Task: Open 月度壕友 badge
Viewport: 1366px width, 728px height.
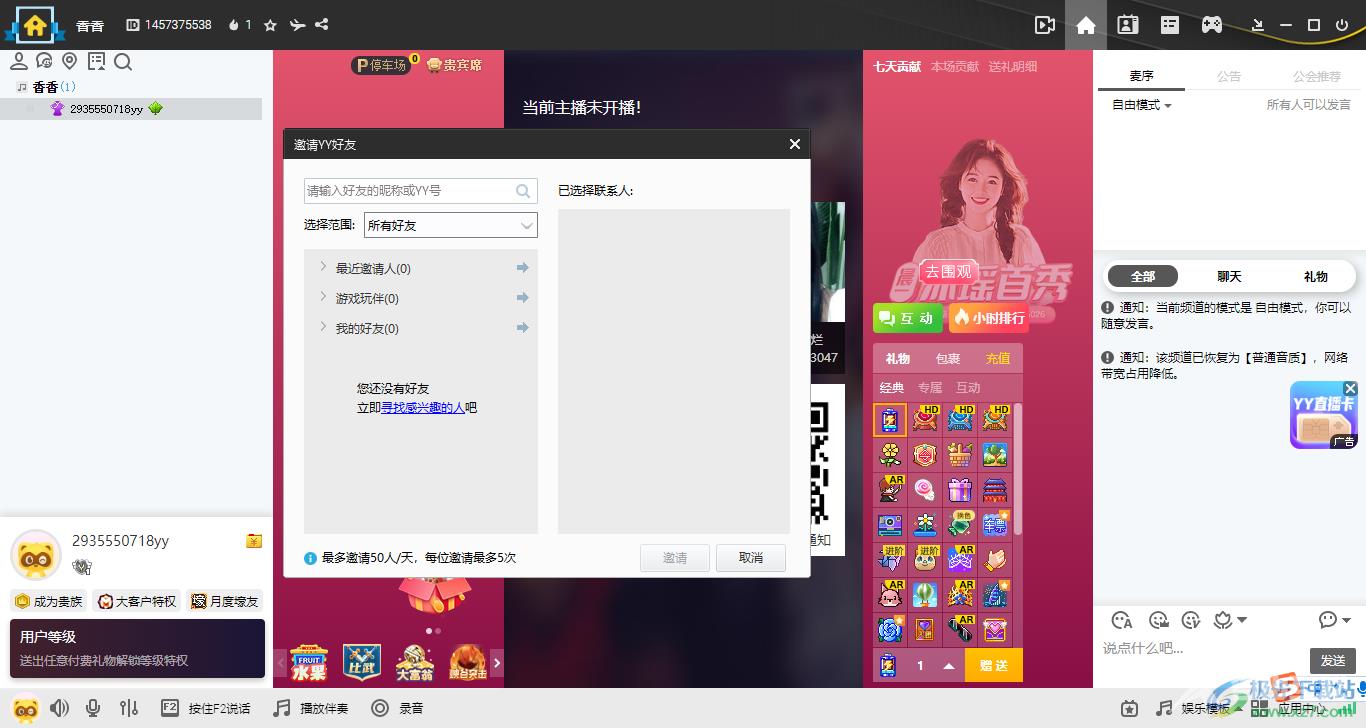Action: (225, 601)
